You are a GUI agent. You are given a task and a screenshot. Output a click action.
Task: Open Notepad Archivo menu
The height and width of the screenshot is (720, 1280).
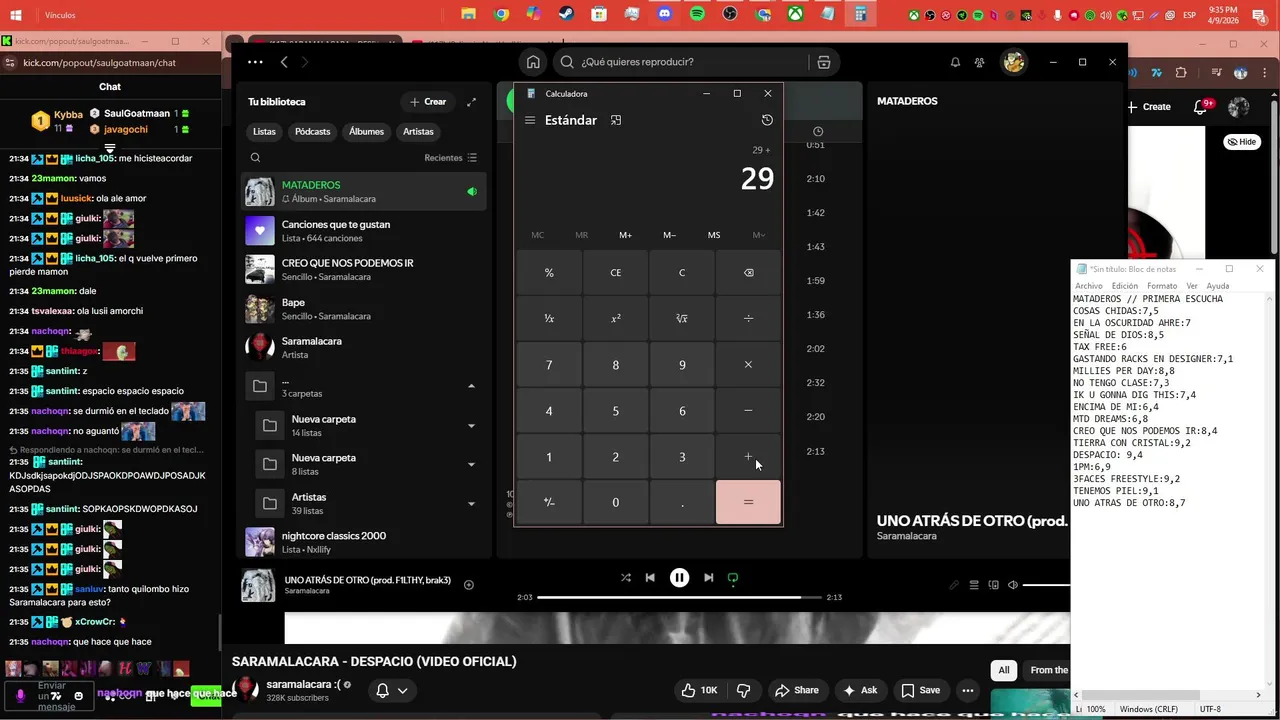click(x=1089, y=286)
